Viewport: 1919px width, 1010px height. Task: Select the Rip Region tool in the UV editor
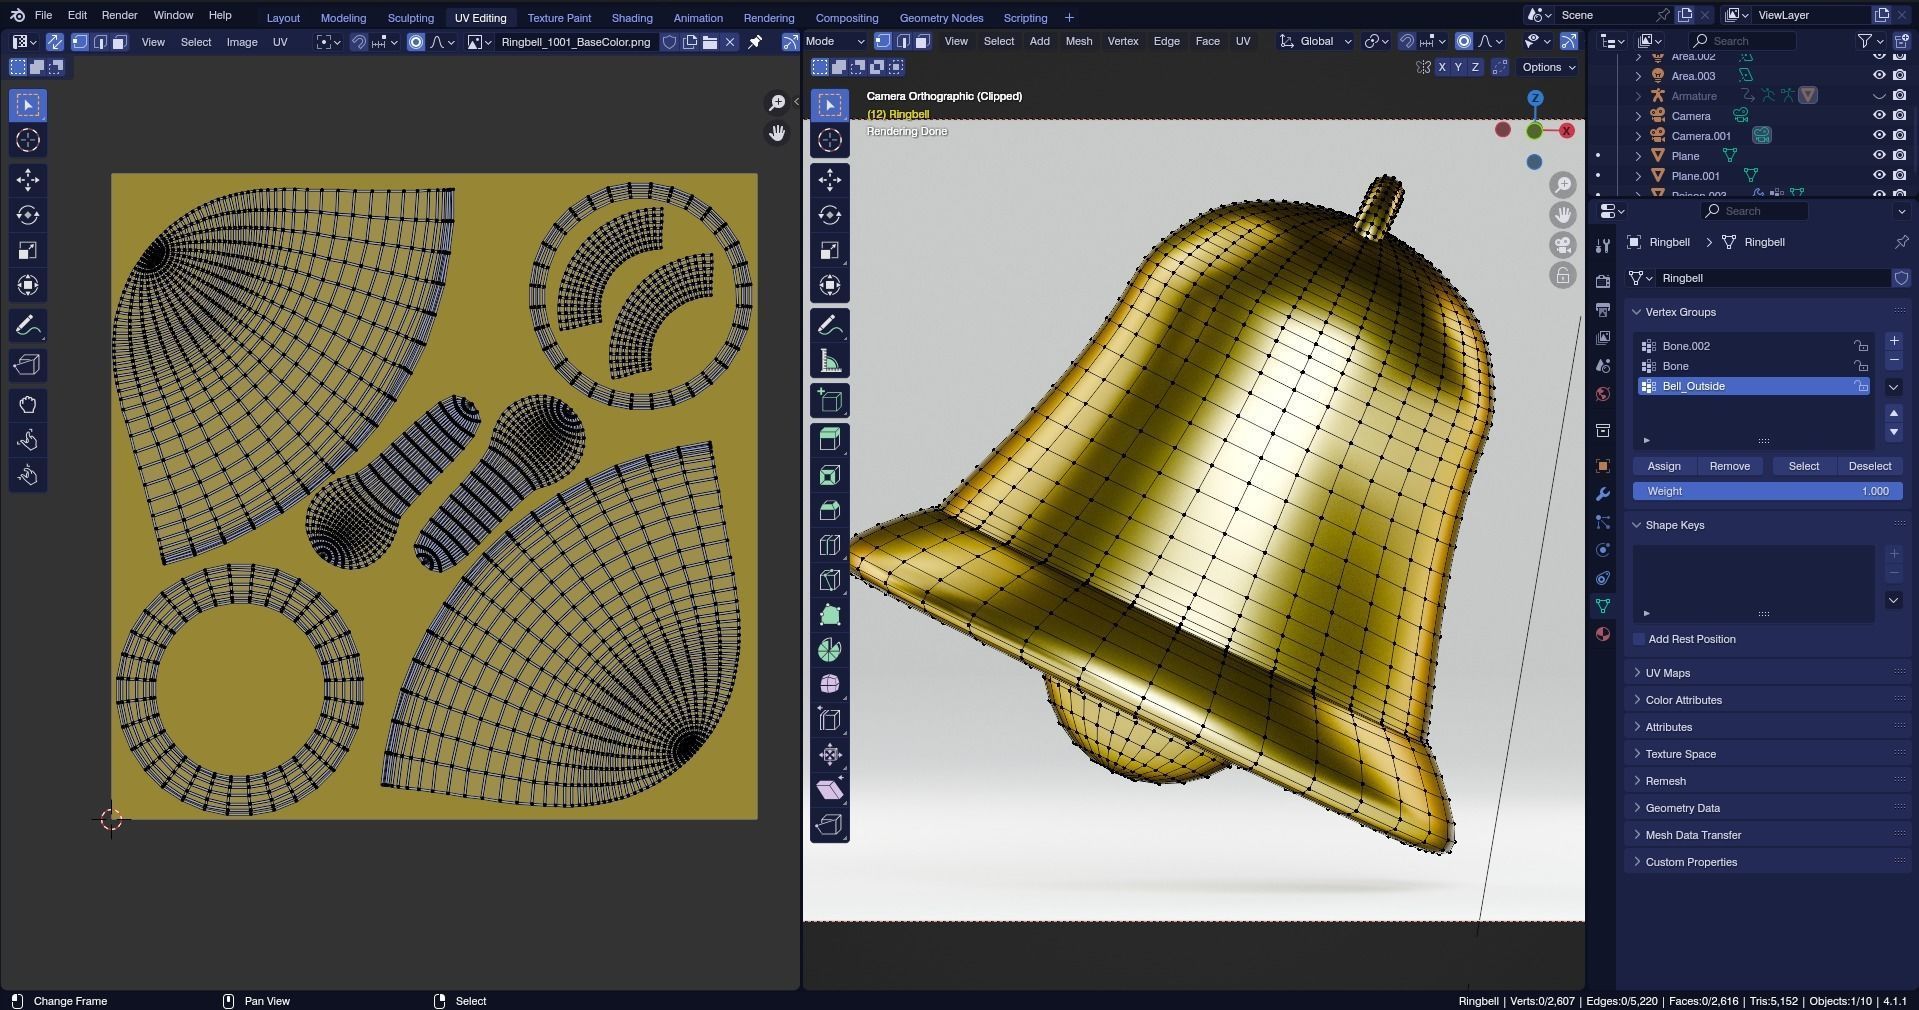coord(28,365)
